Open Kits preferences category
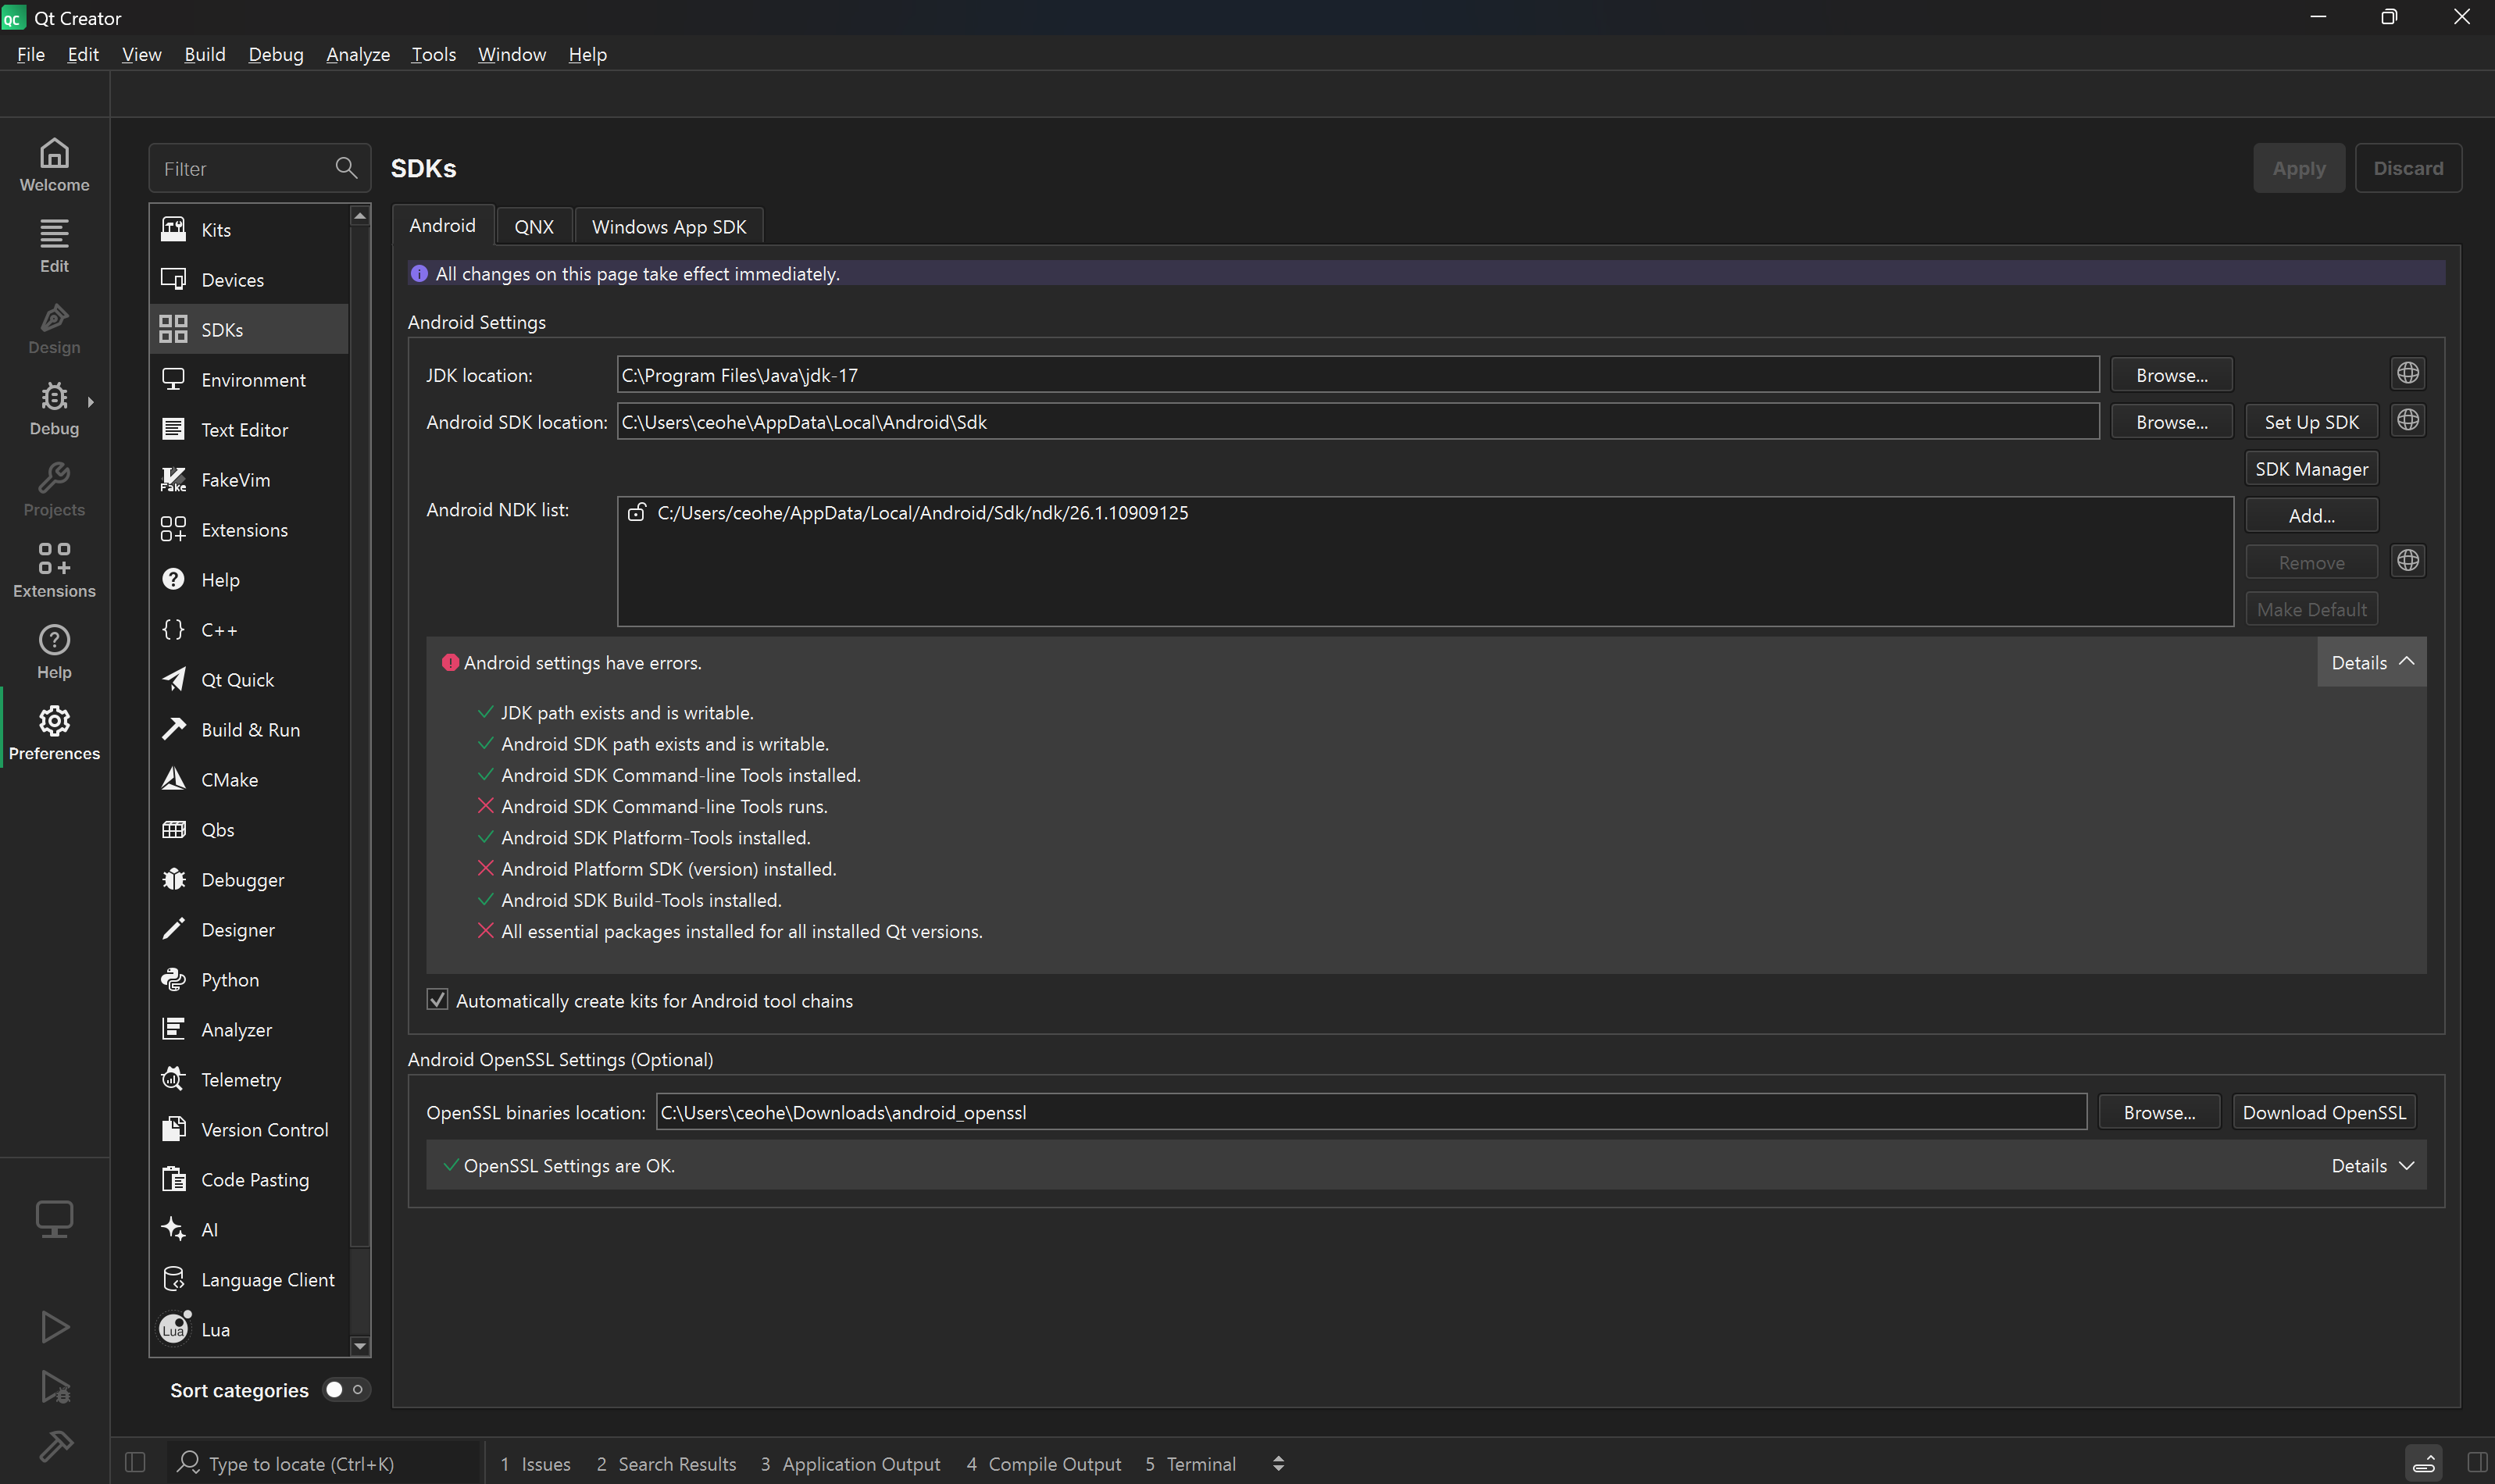 [x=249, y=230]
